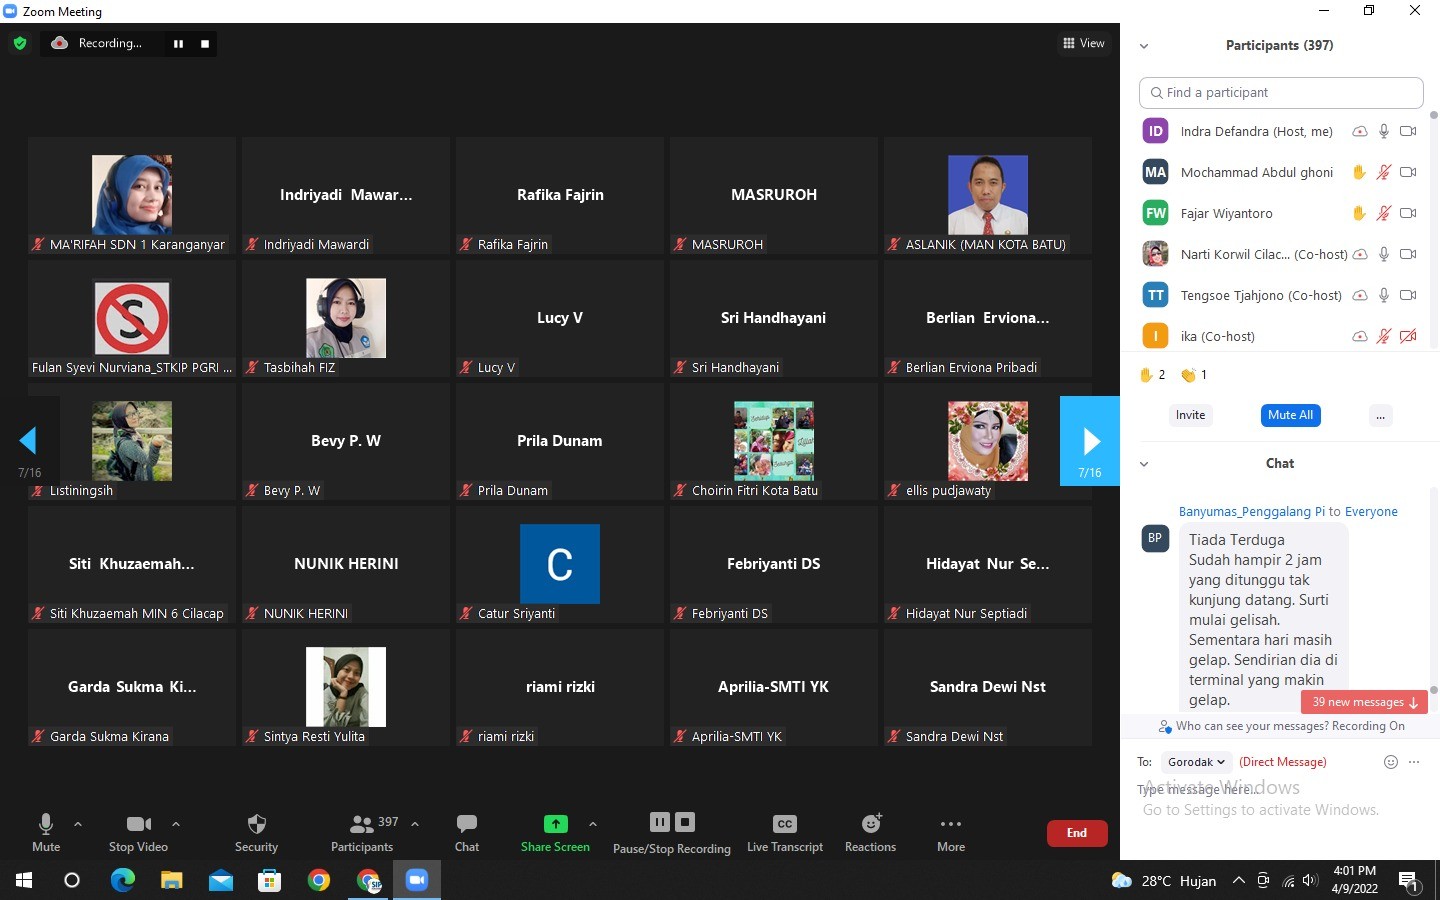Image resolution: width=1440 pixels, height=900 pixels.
Task: Open the Security shield options
Action: (256, 831)
